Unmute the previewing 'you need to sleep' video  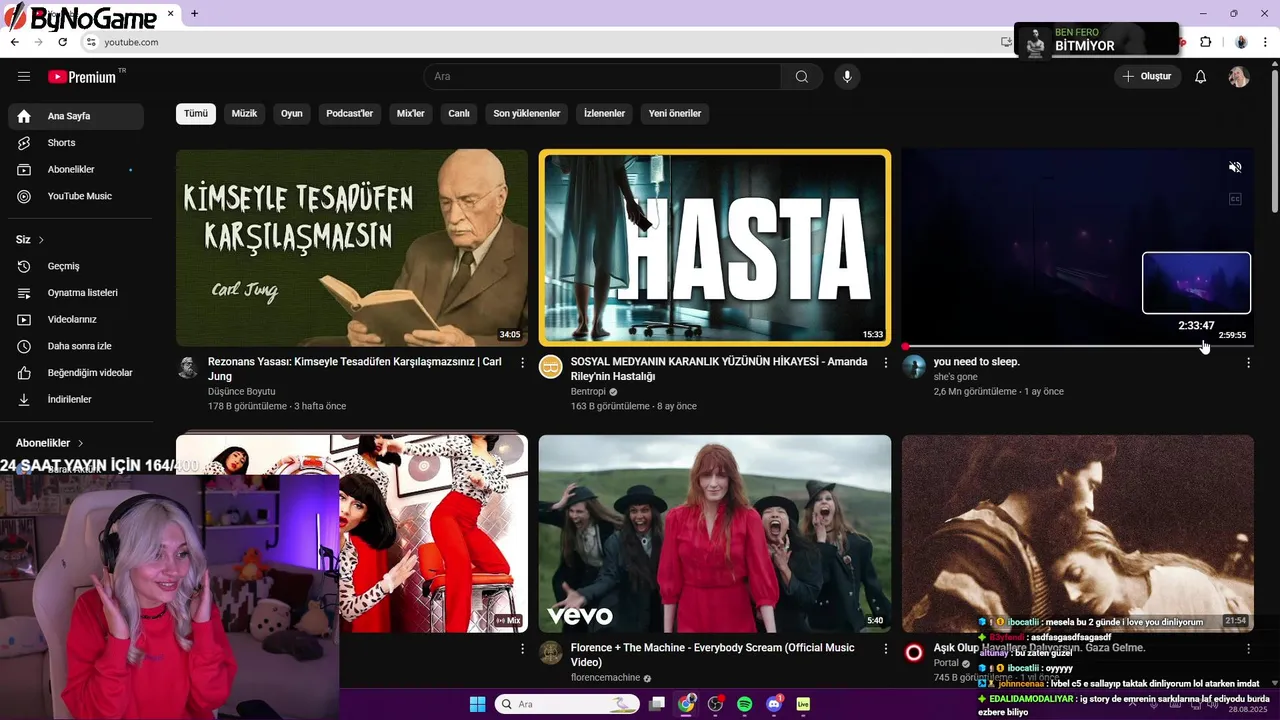pyautogui.click(x=1235, y=167)
